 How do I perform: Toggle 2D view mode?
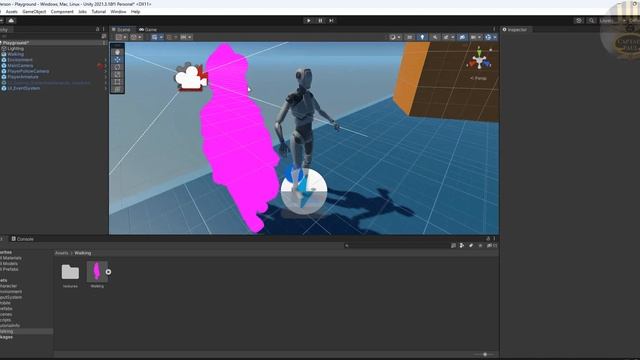click(409, 37)
